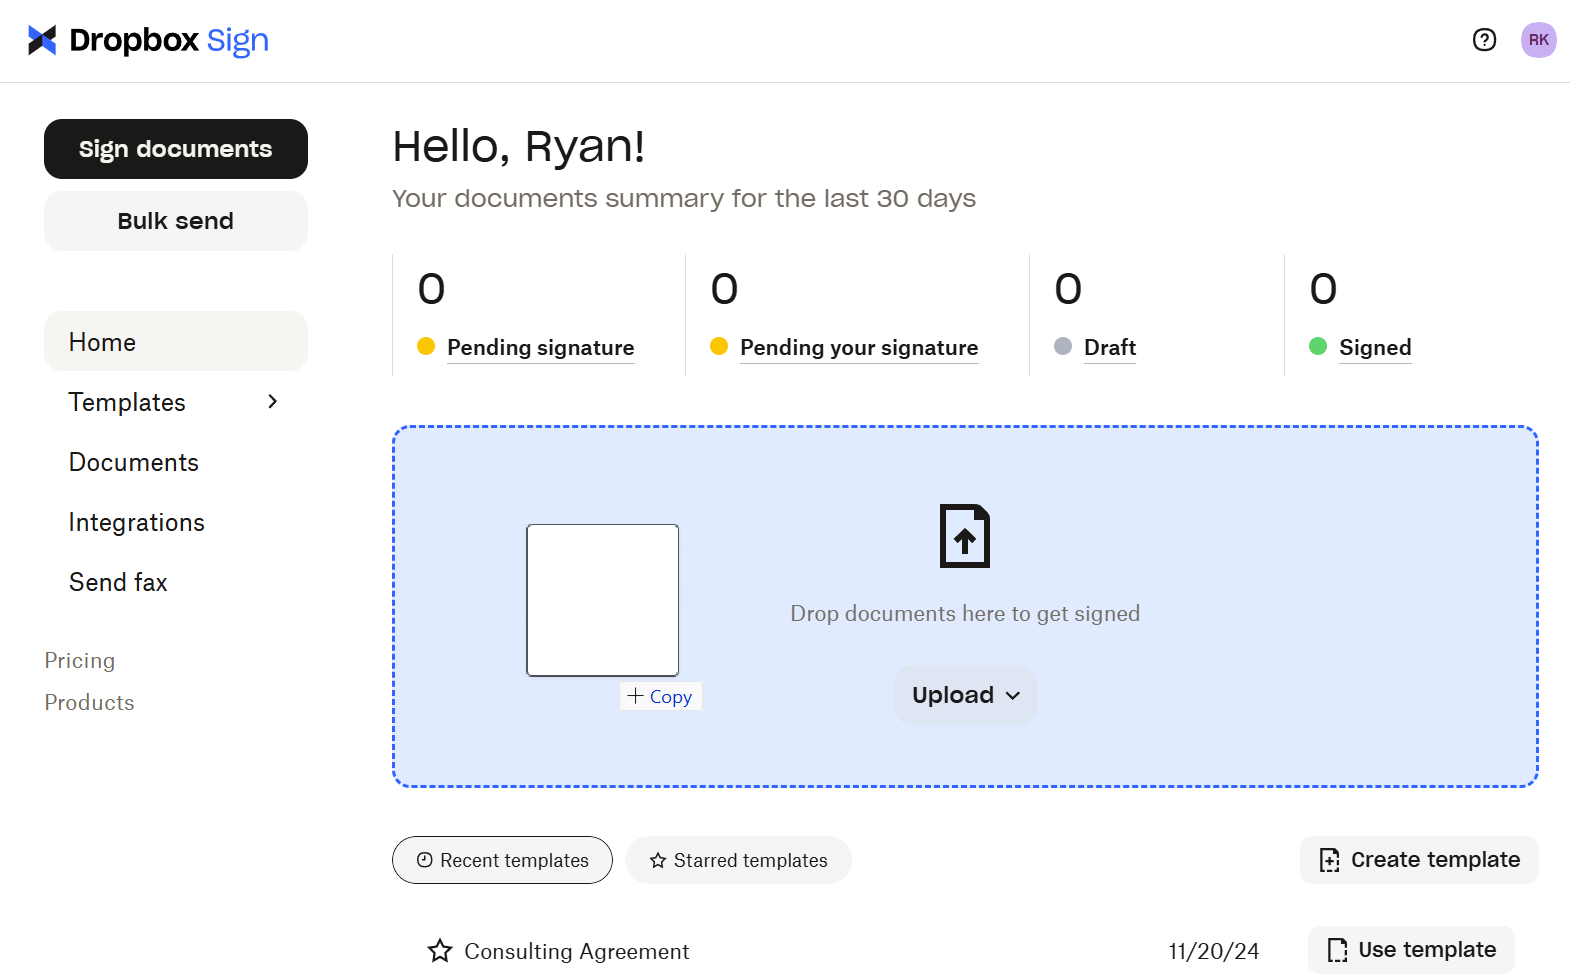This screenshot has width=1570, height=975.
Task: Click Create template button
Action: pos(1419,860)
